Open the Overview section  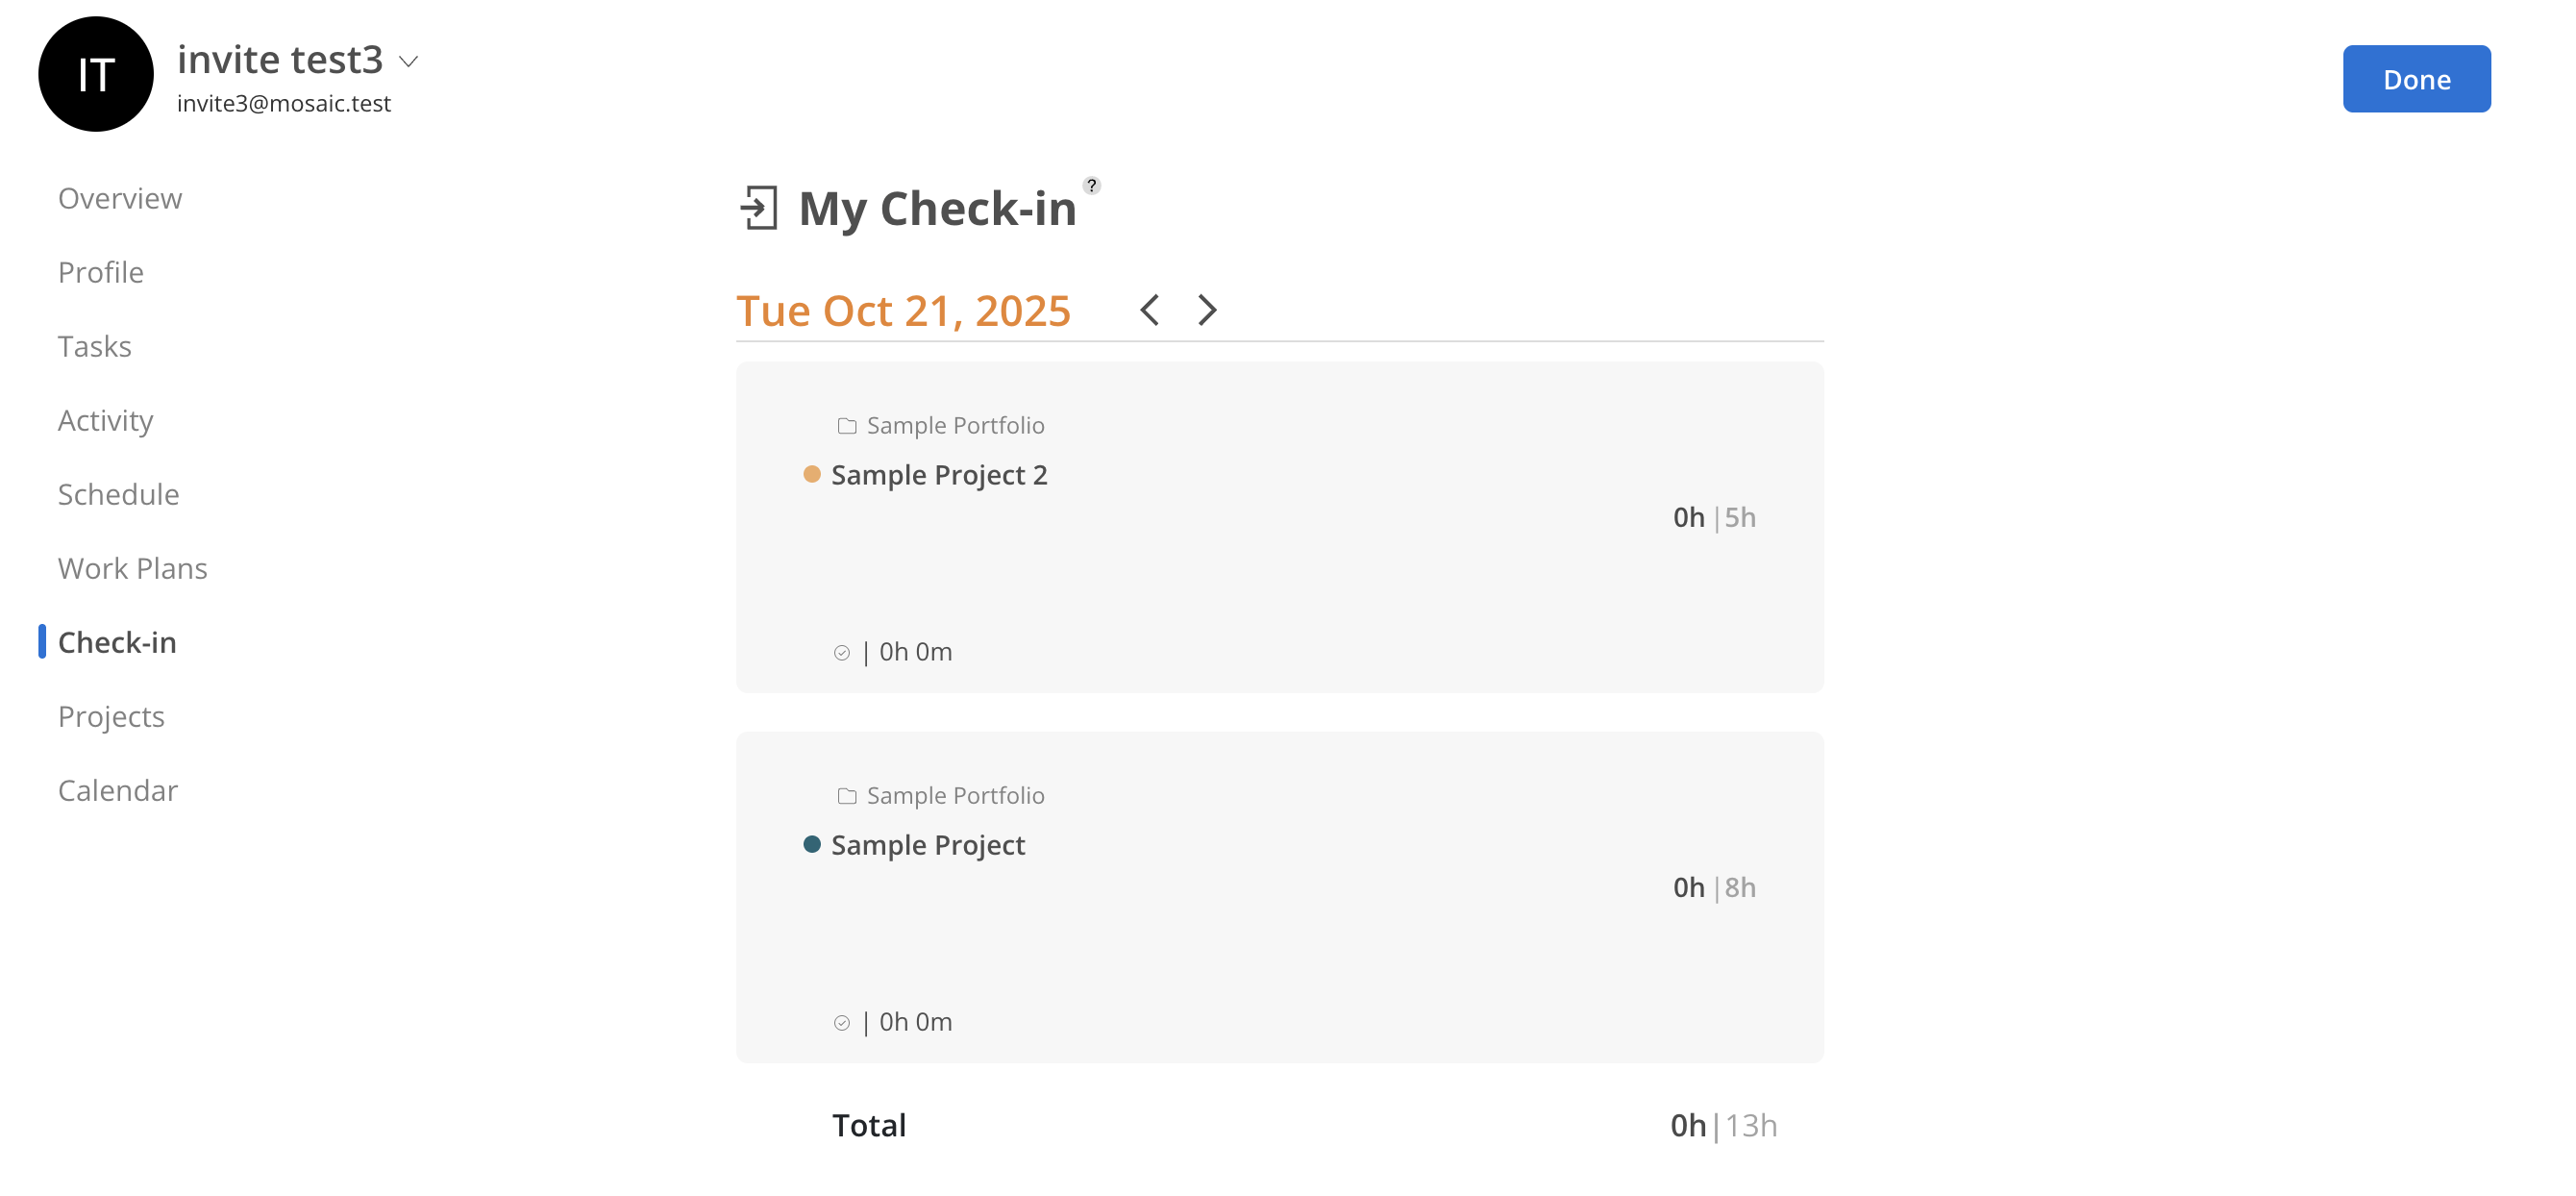120,198
